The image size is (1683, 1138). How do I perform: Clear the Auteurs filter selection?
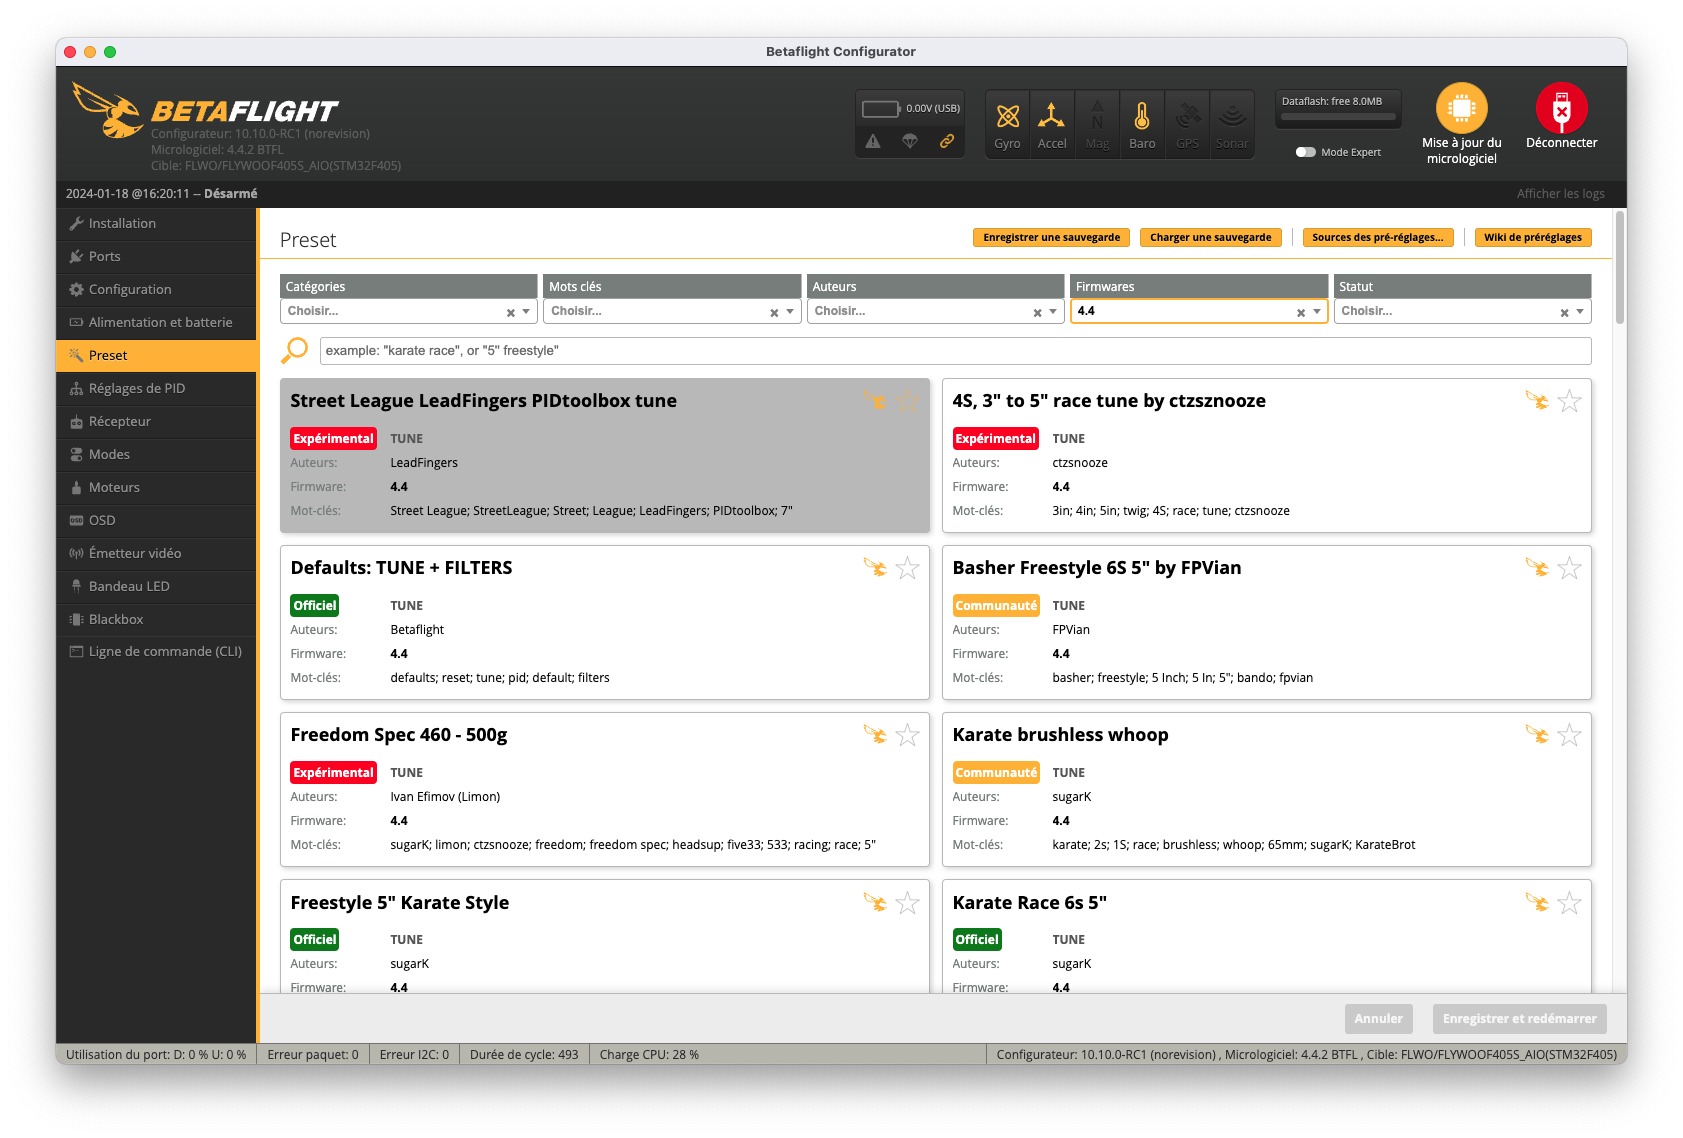[1037, 313]
